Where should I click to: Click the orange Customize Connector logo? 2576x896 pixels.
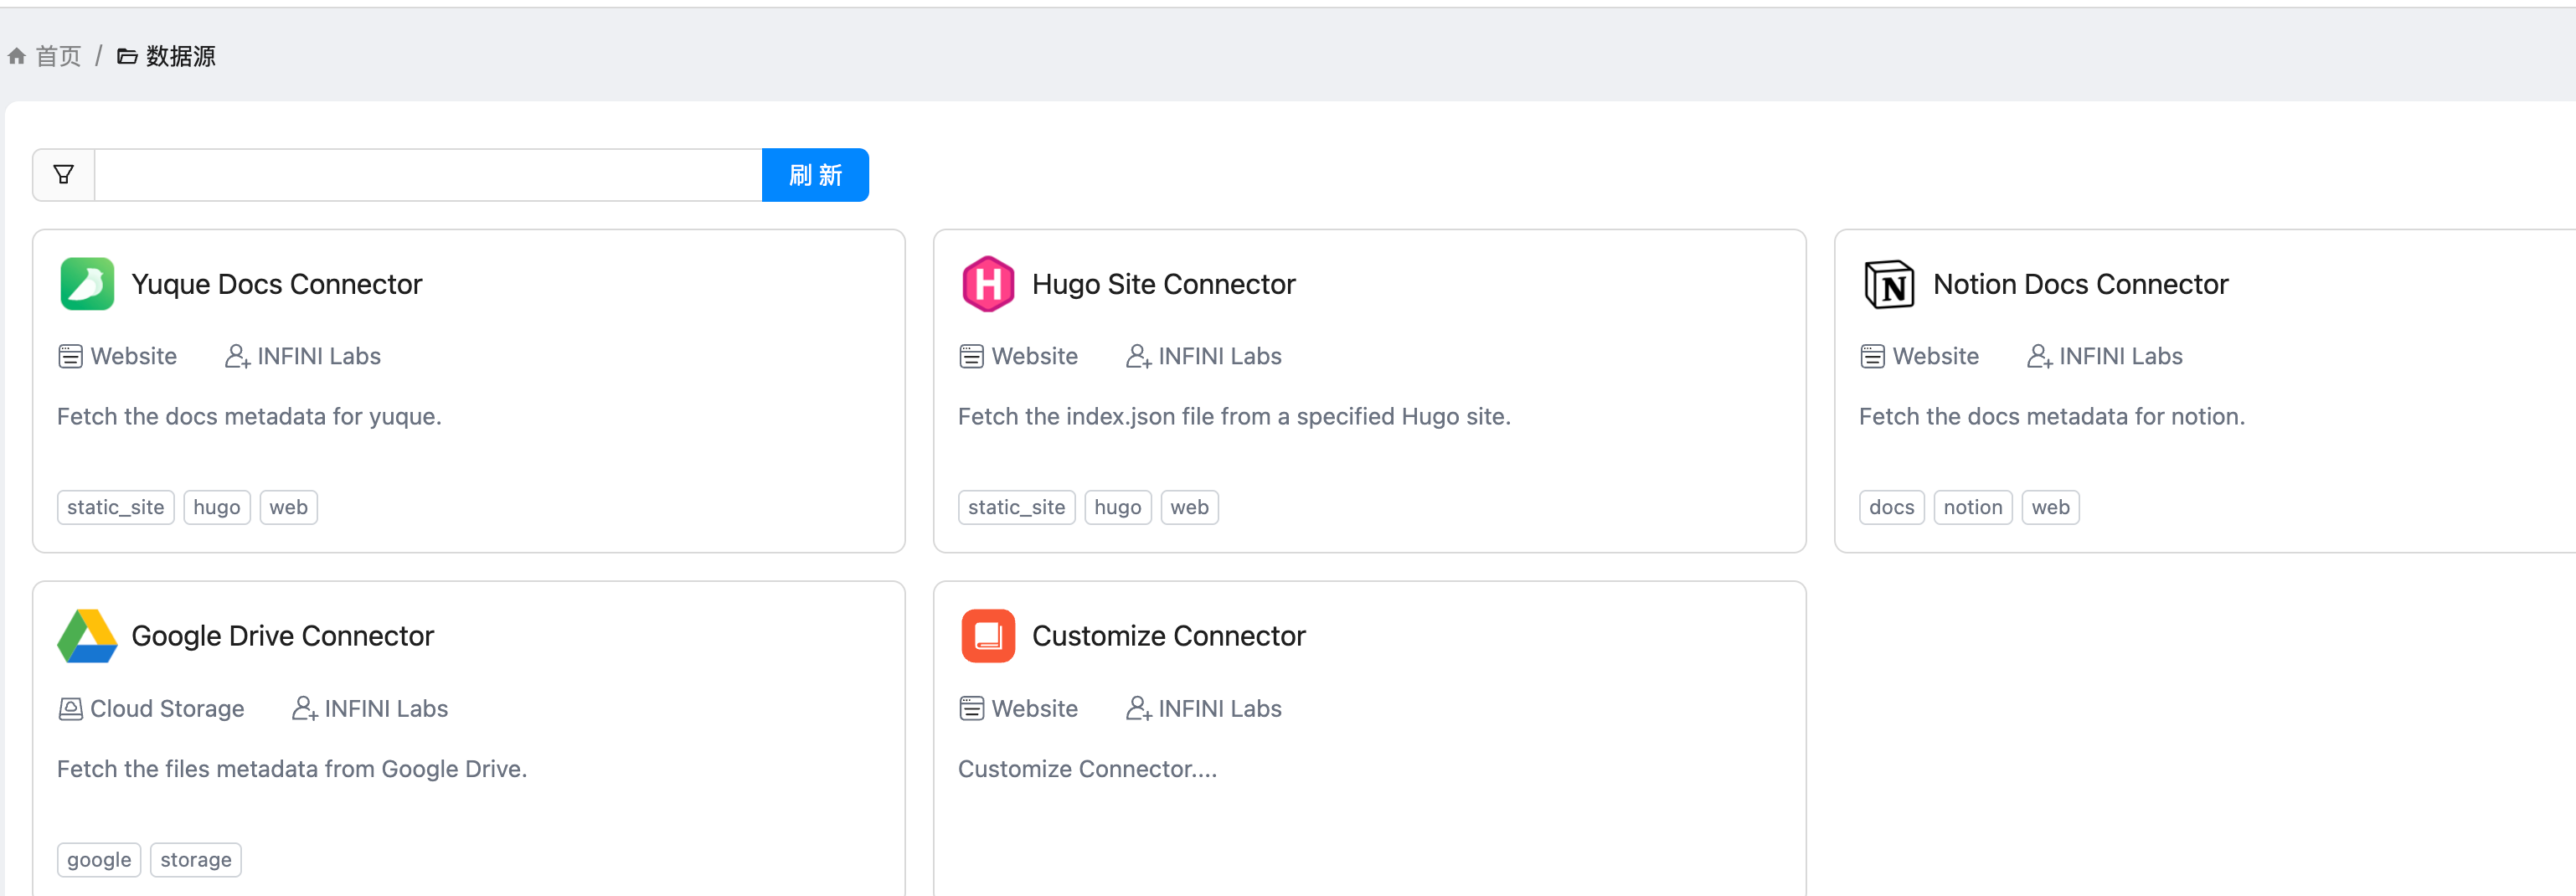(988, 636)
